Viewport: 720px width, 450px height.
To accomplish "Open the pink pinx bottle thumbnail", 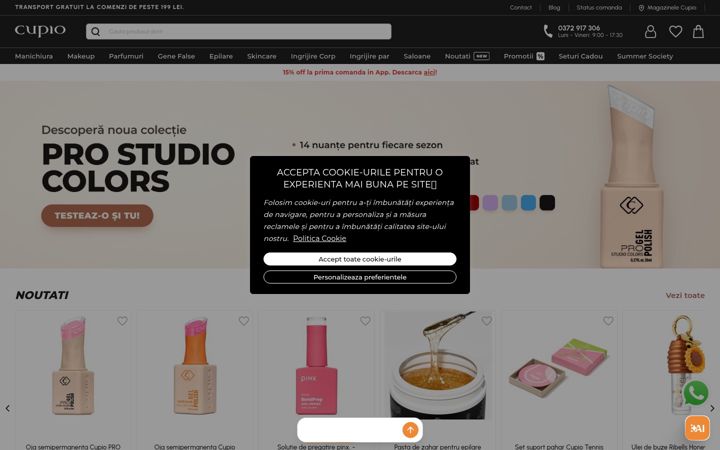I will click(x=316, y=365).
